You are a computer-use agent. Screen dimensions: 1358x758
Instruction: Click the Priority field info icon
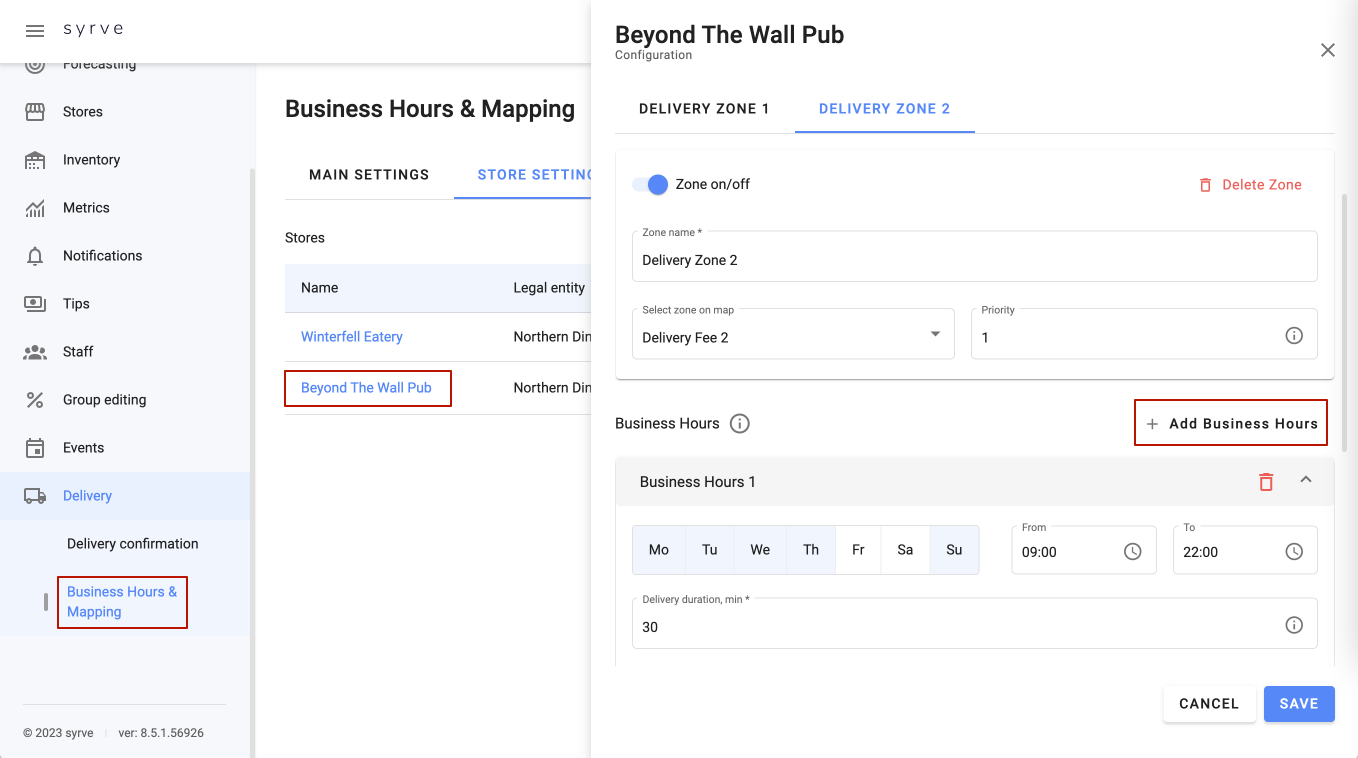[x=1294, y=336]
